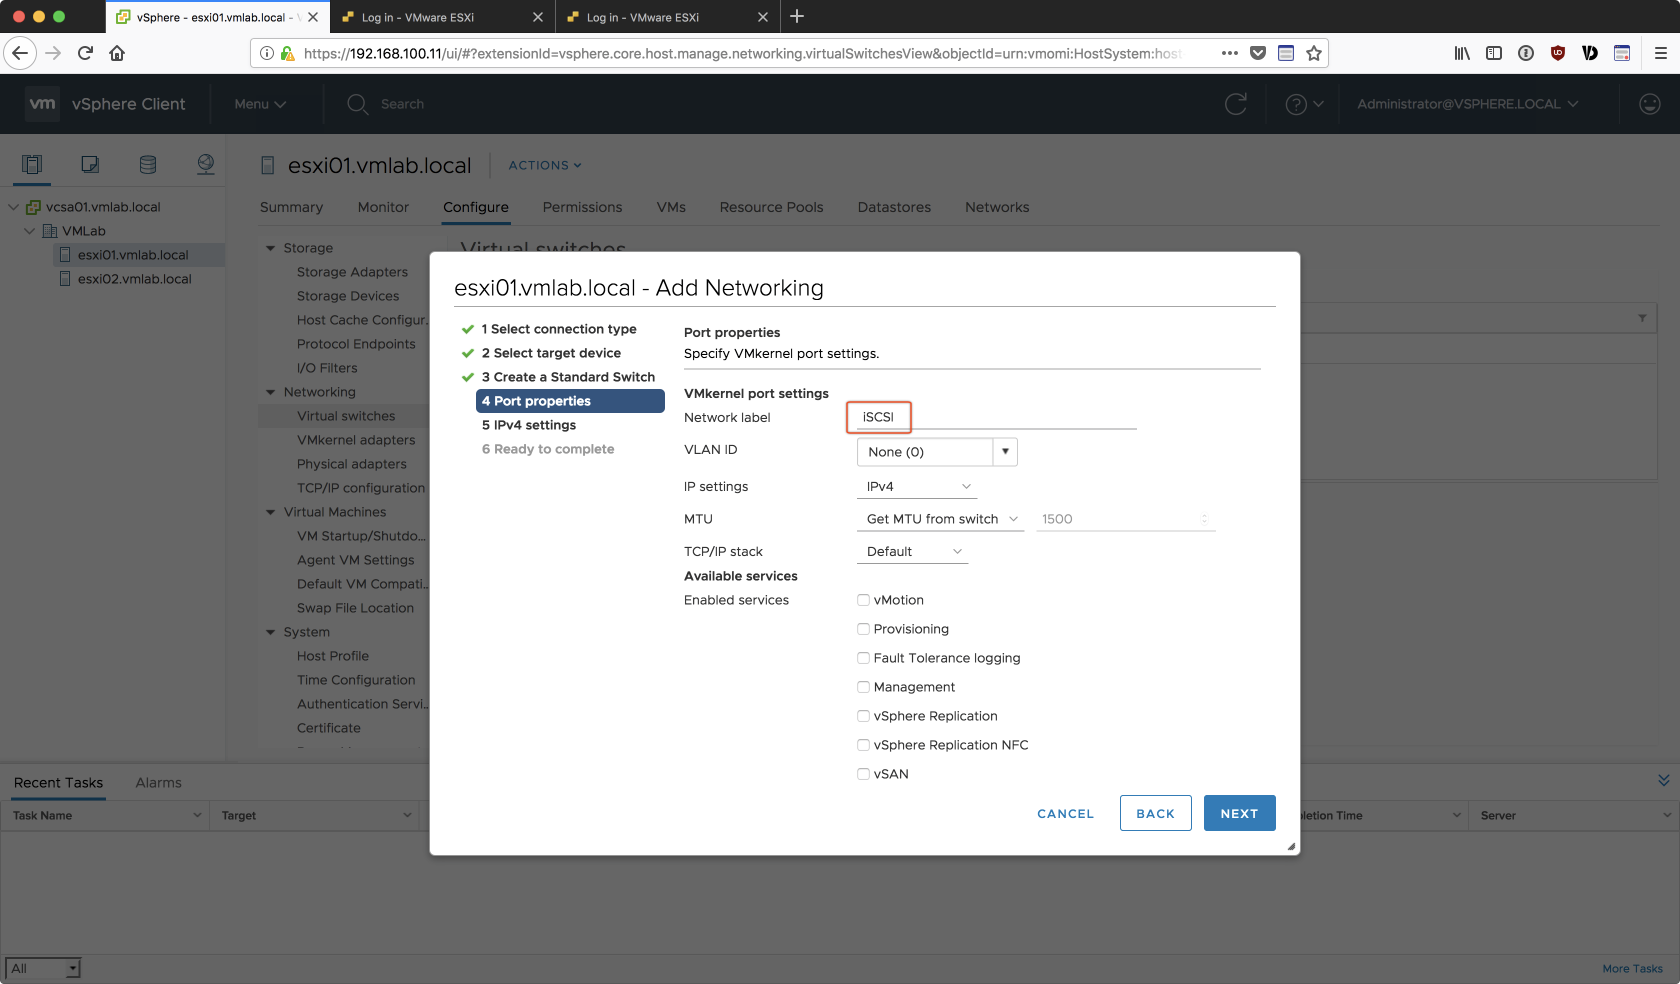Click the NEXT button
The image size is (1680, 984).
pyautogui.click(x=1239, y=813)
